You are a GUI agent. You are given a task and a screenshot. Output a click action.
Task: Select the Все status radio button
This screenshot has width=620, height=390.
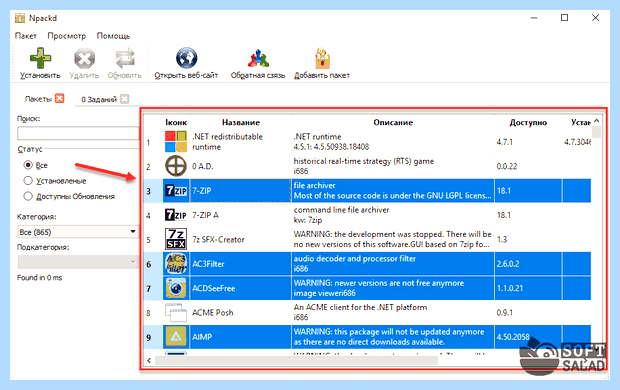coord(28,165)
